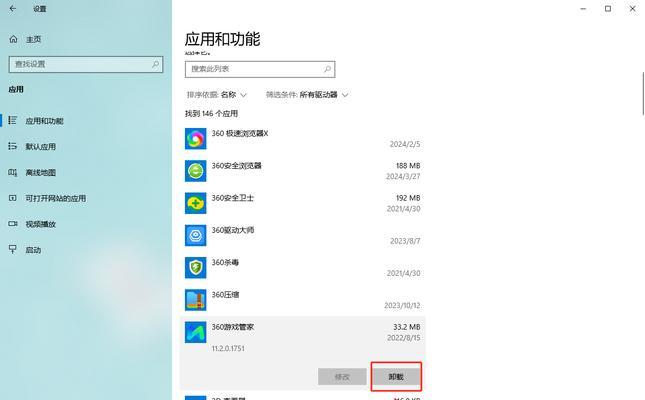This screenshot has height=400, width=645.
Task: Open 应用和功能 in the sidebar
Action: click(44, 121)
